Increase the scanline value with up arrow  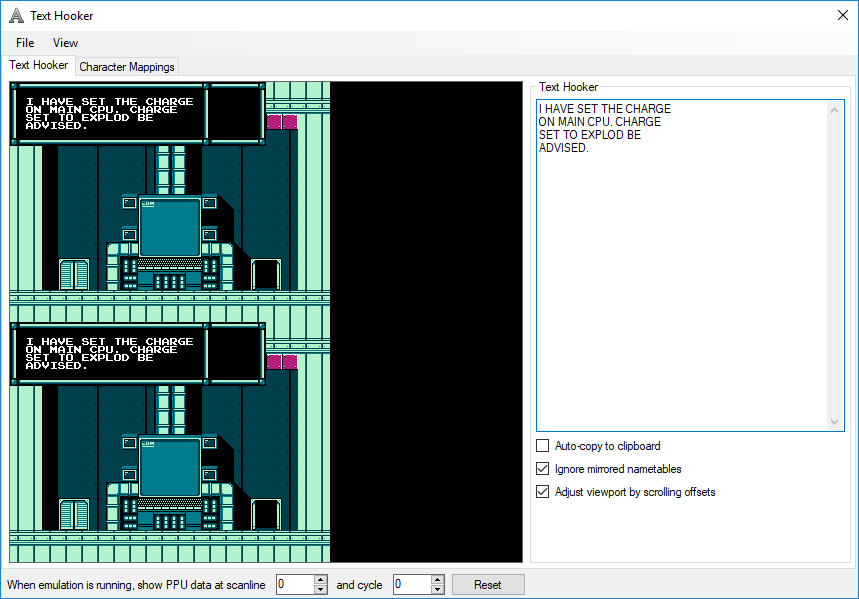pyautogui.click(x=321, y=580)
